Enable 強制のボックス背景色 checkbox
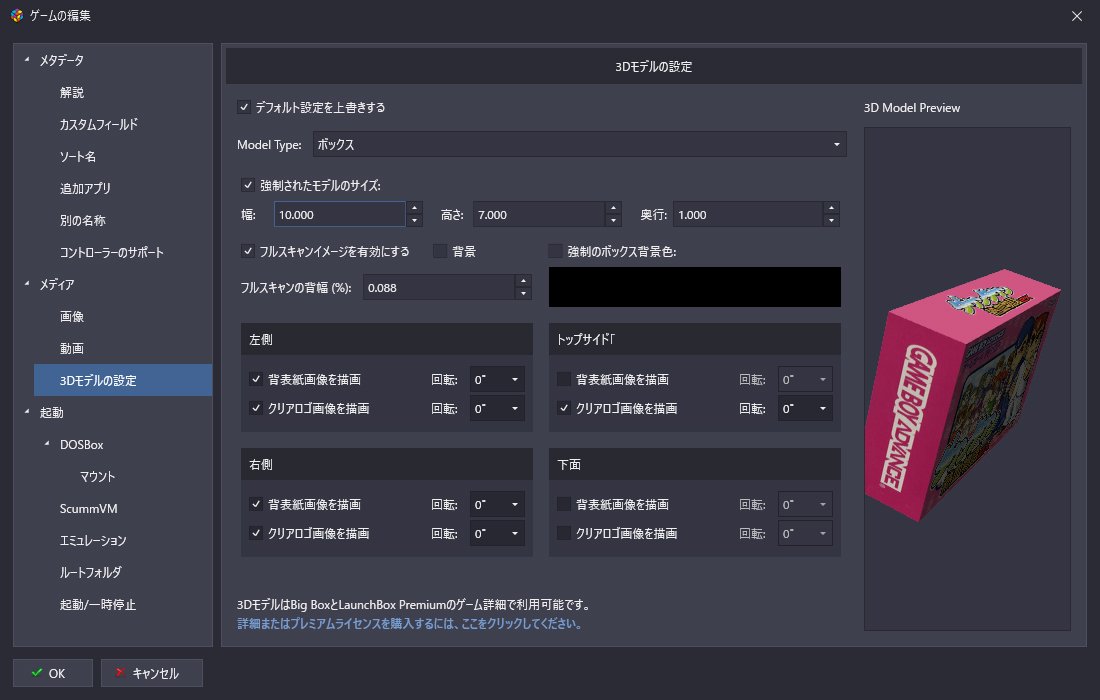Viewport: 1100px width, 700px height. pos(555,251)
